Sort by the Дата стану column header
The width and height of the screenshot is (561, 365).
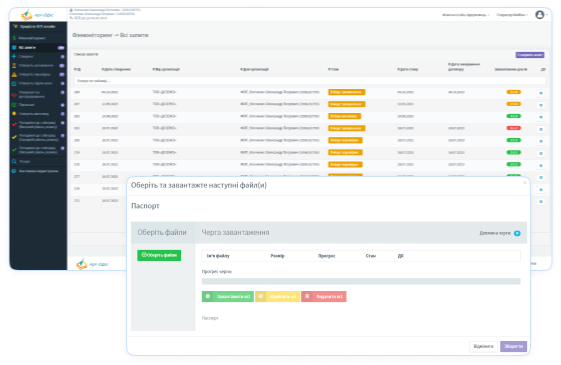[x=408, y=69]
